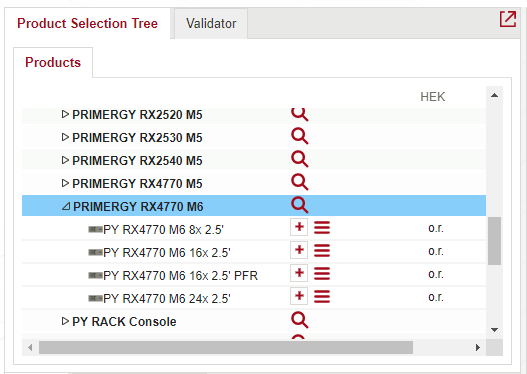The width and height of the screenshot is (527, 374).
Task: Expand PRIMERGY RX2520 M5 node
Action: 66,114
